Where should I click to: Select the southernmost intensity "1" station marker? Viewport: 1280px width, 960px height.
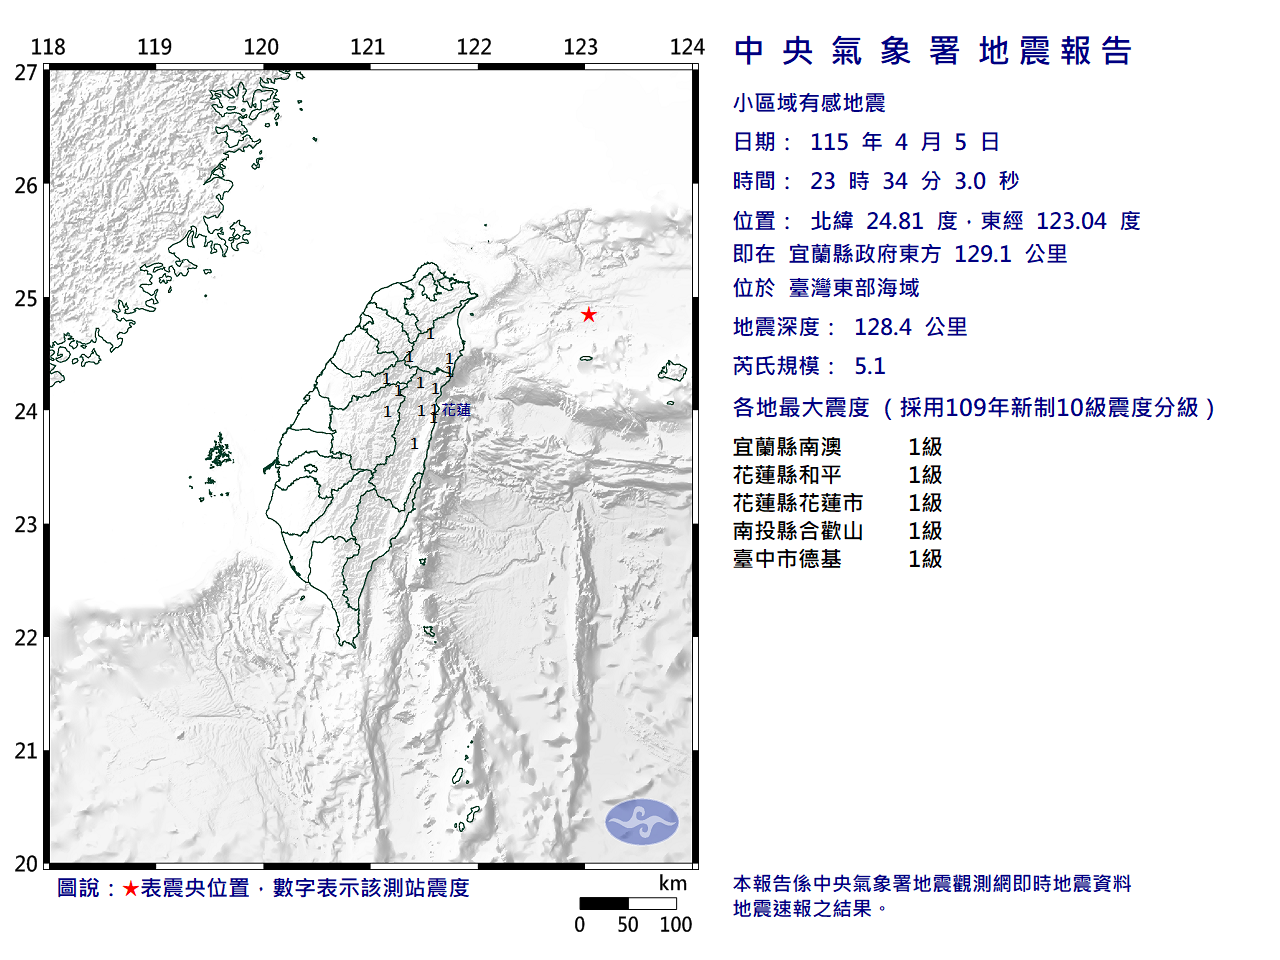pos(414,444)
